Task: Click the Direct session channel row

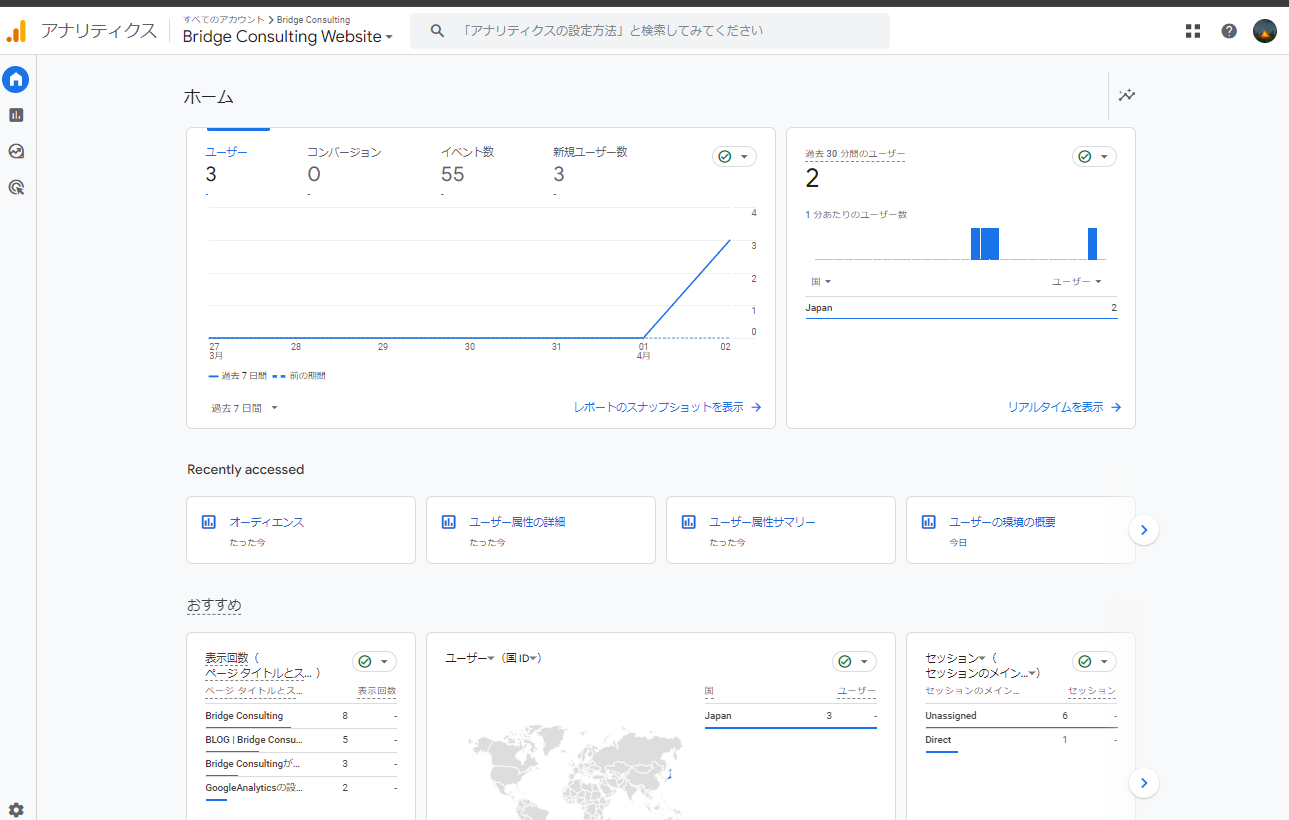Action: coord(1021,740)
